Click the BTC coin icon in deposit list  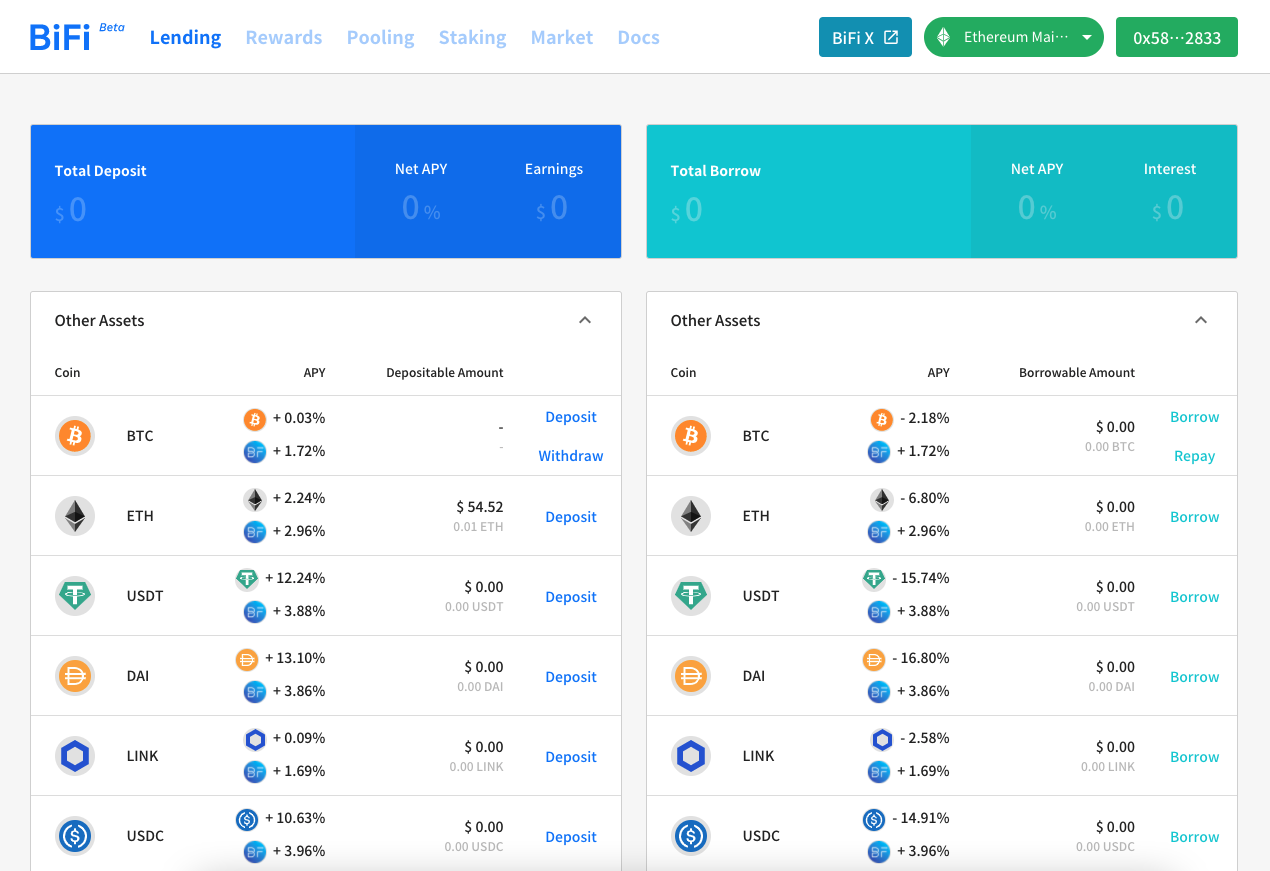(x=75, y=436)
